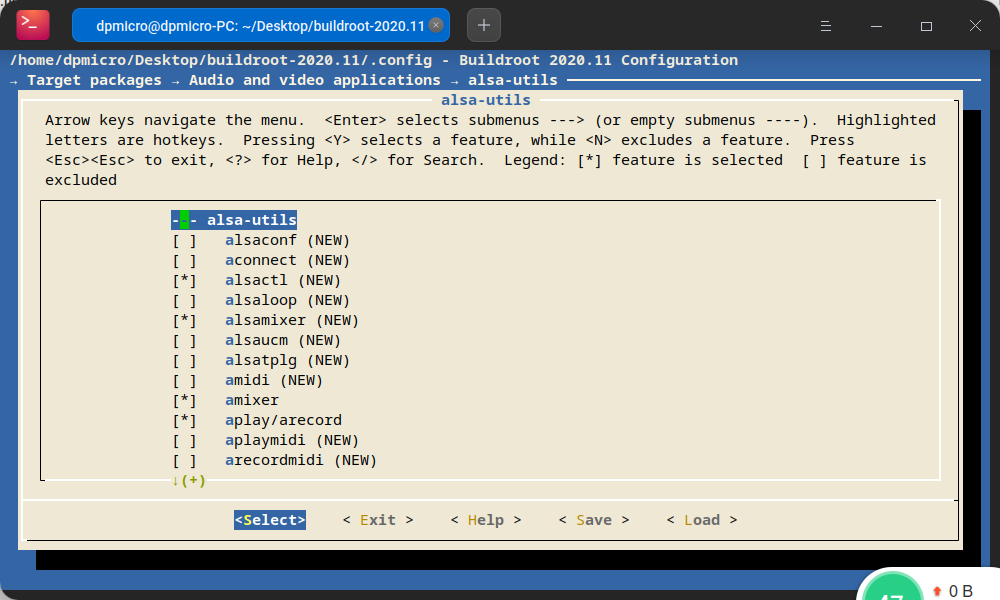Click the down-arrow (+) more items indicator
Screen dimensions: 1000x600
click(189, 481)
